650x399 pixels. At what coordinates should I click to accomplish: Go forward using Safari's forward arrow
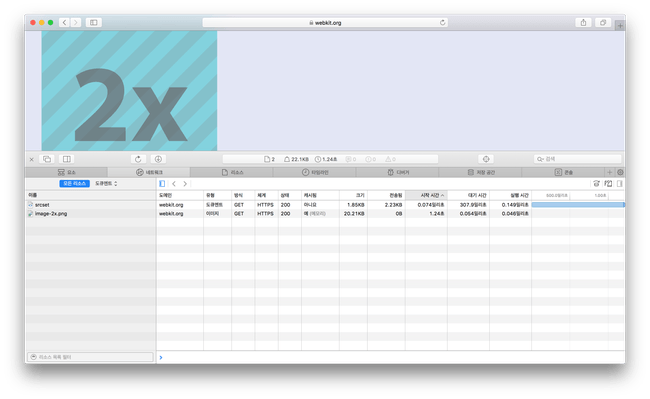coord(75,22)
